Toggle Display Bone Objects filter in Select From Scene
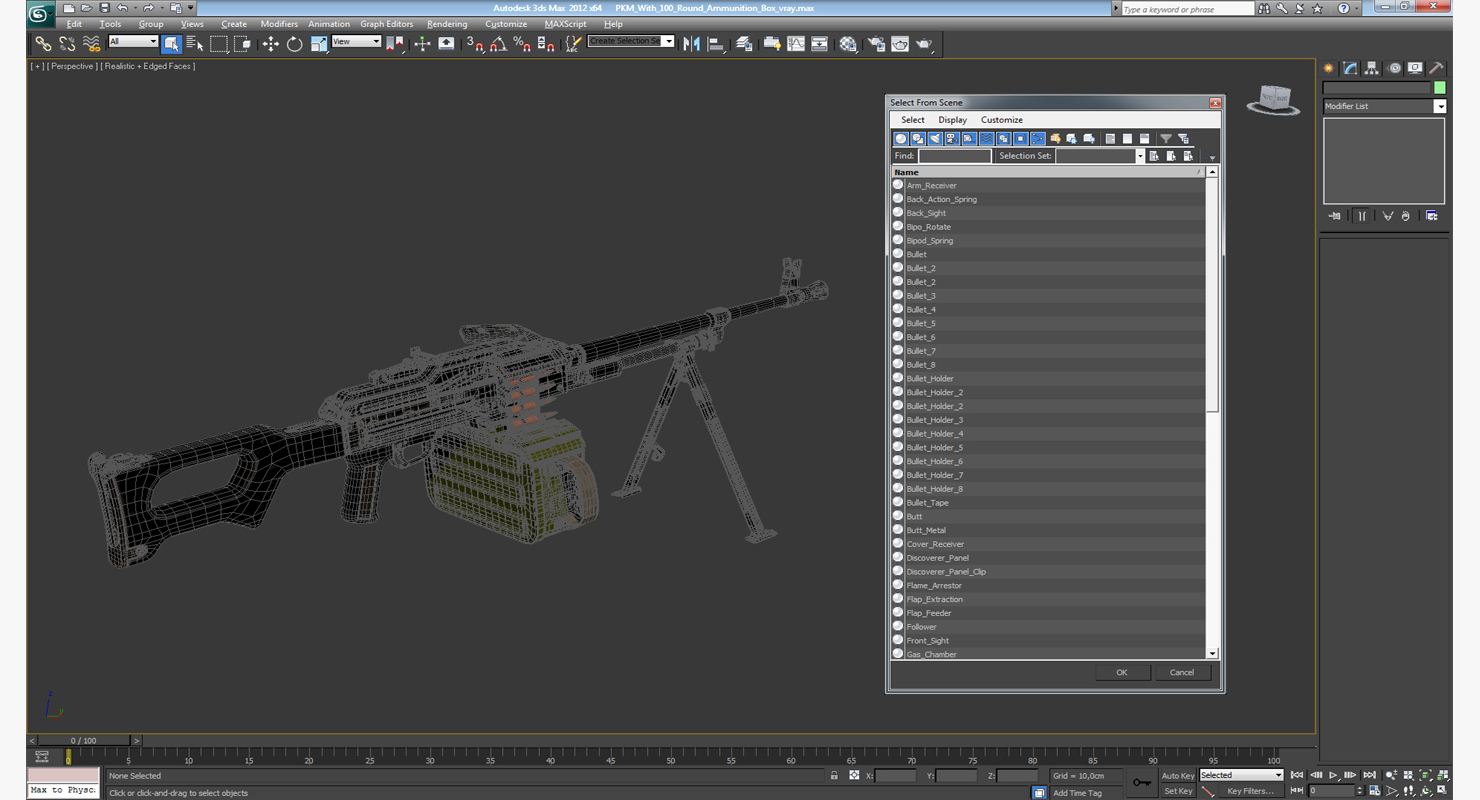The image size is (1480, 800). tap(1037, 139)
